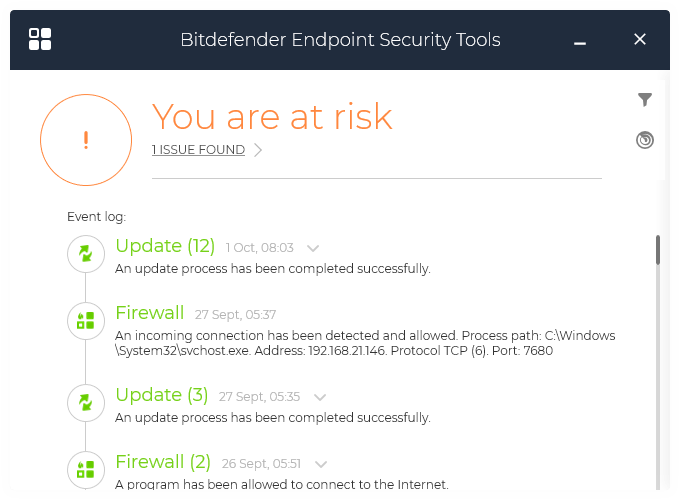Expand the Firewall (2) event chevron
The height and width of the screenshot is (500, 680).
(321, 464)
